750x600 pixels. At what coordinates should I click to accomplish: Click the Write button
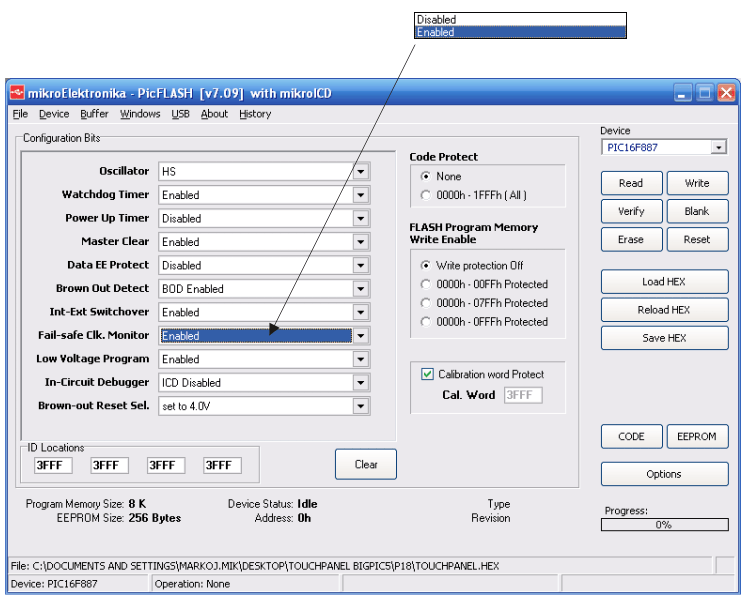(697, 183)
